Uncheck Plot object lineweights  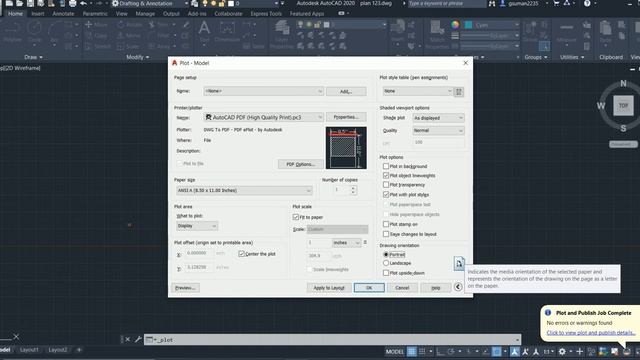386,175
